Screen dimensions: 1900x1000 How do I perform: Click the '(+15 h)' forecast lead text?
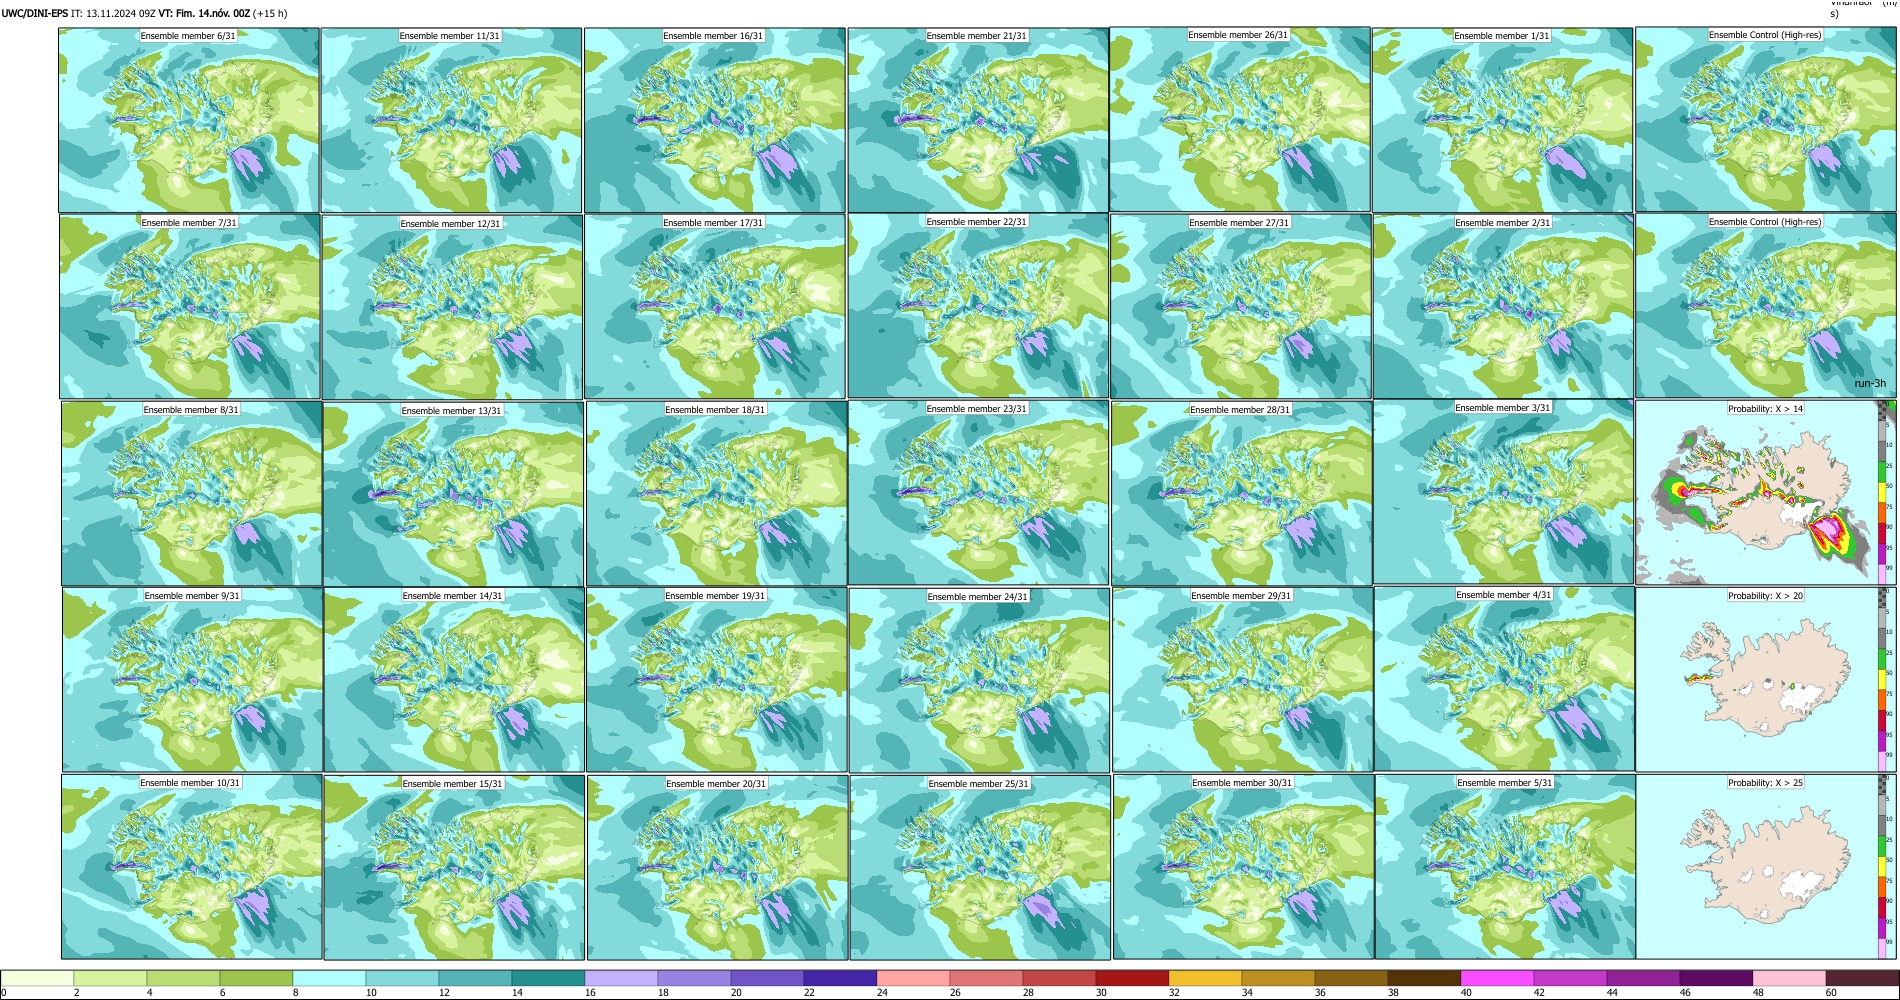pyautogui.click(x=270, y=13)
